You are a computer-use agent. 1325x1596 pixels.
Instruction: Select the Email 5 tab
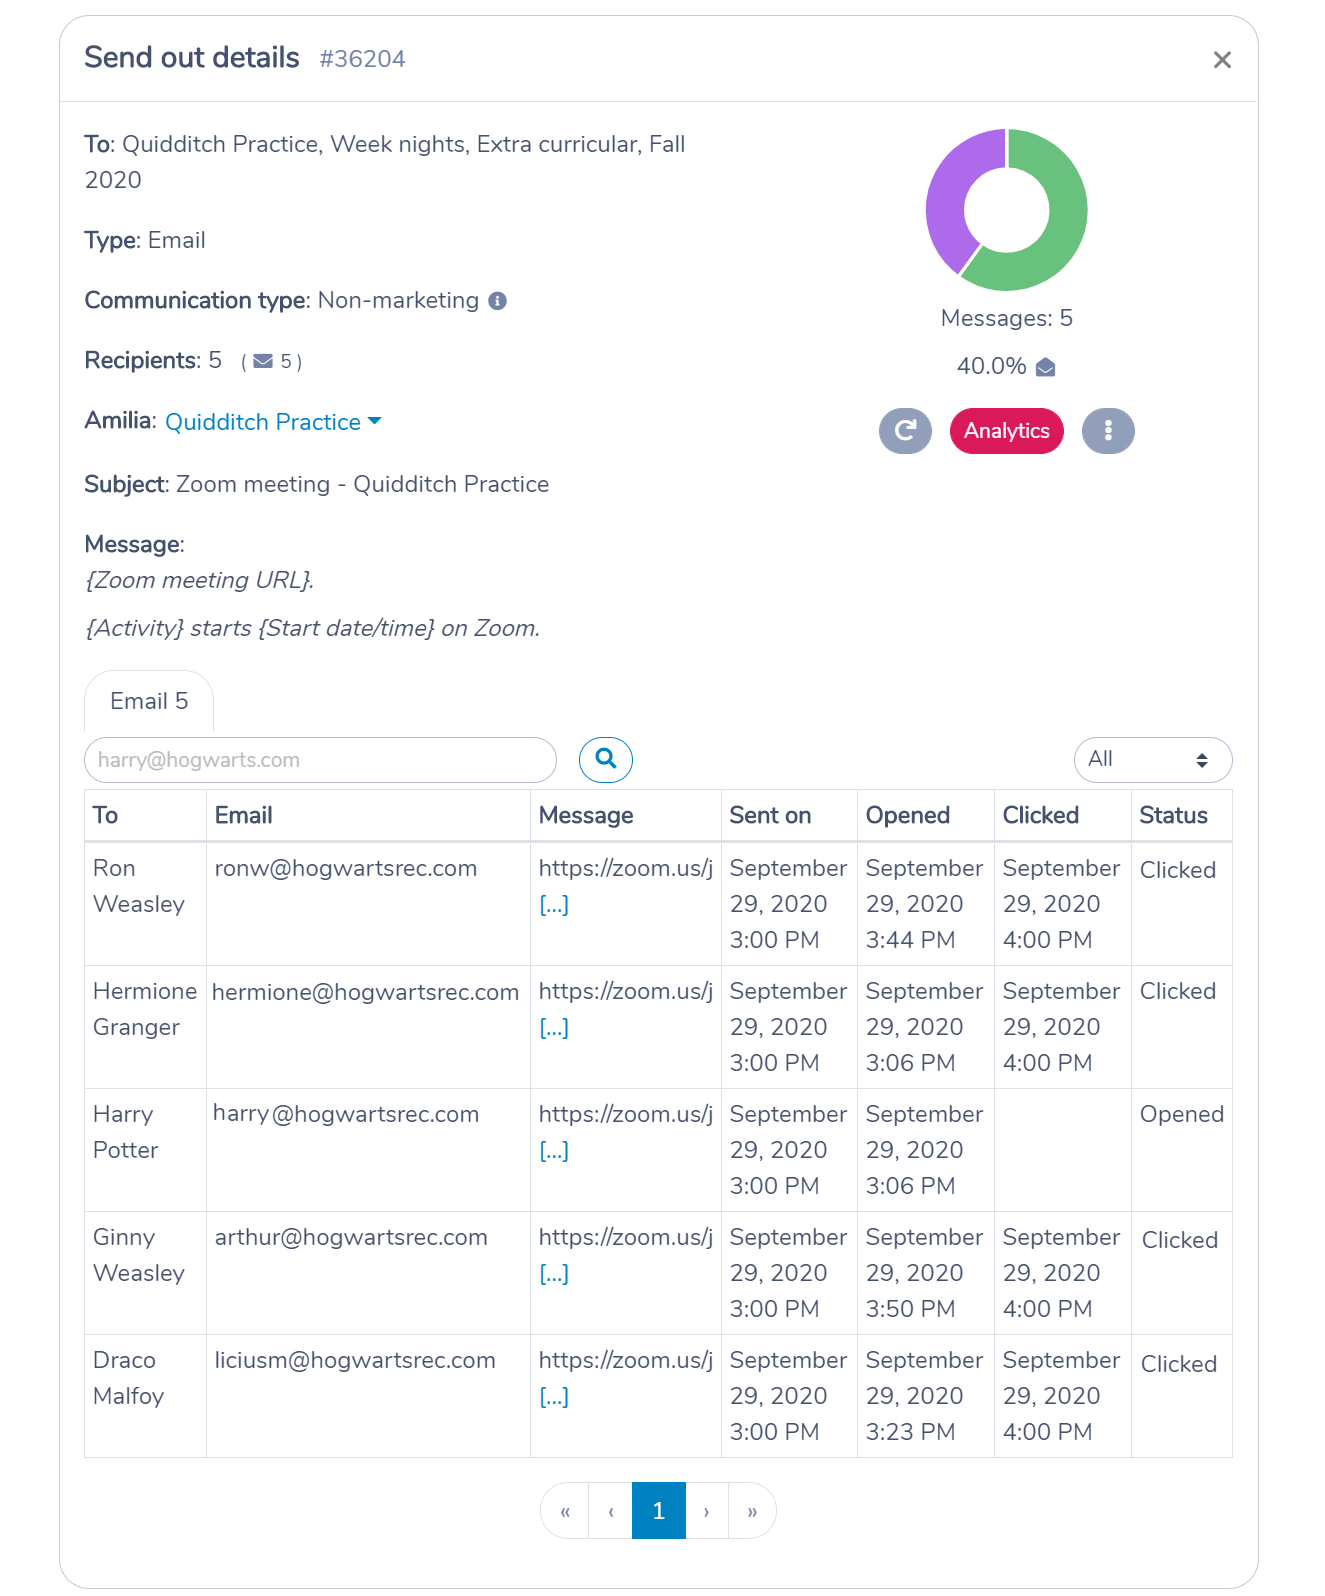point(149,701)
